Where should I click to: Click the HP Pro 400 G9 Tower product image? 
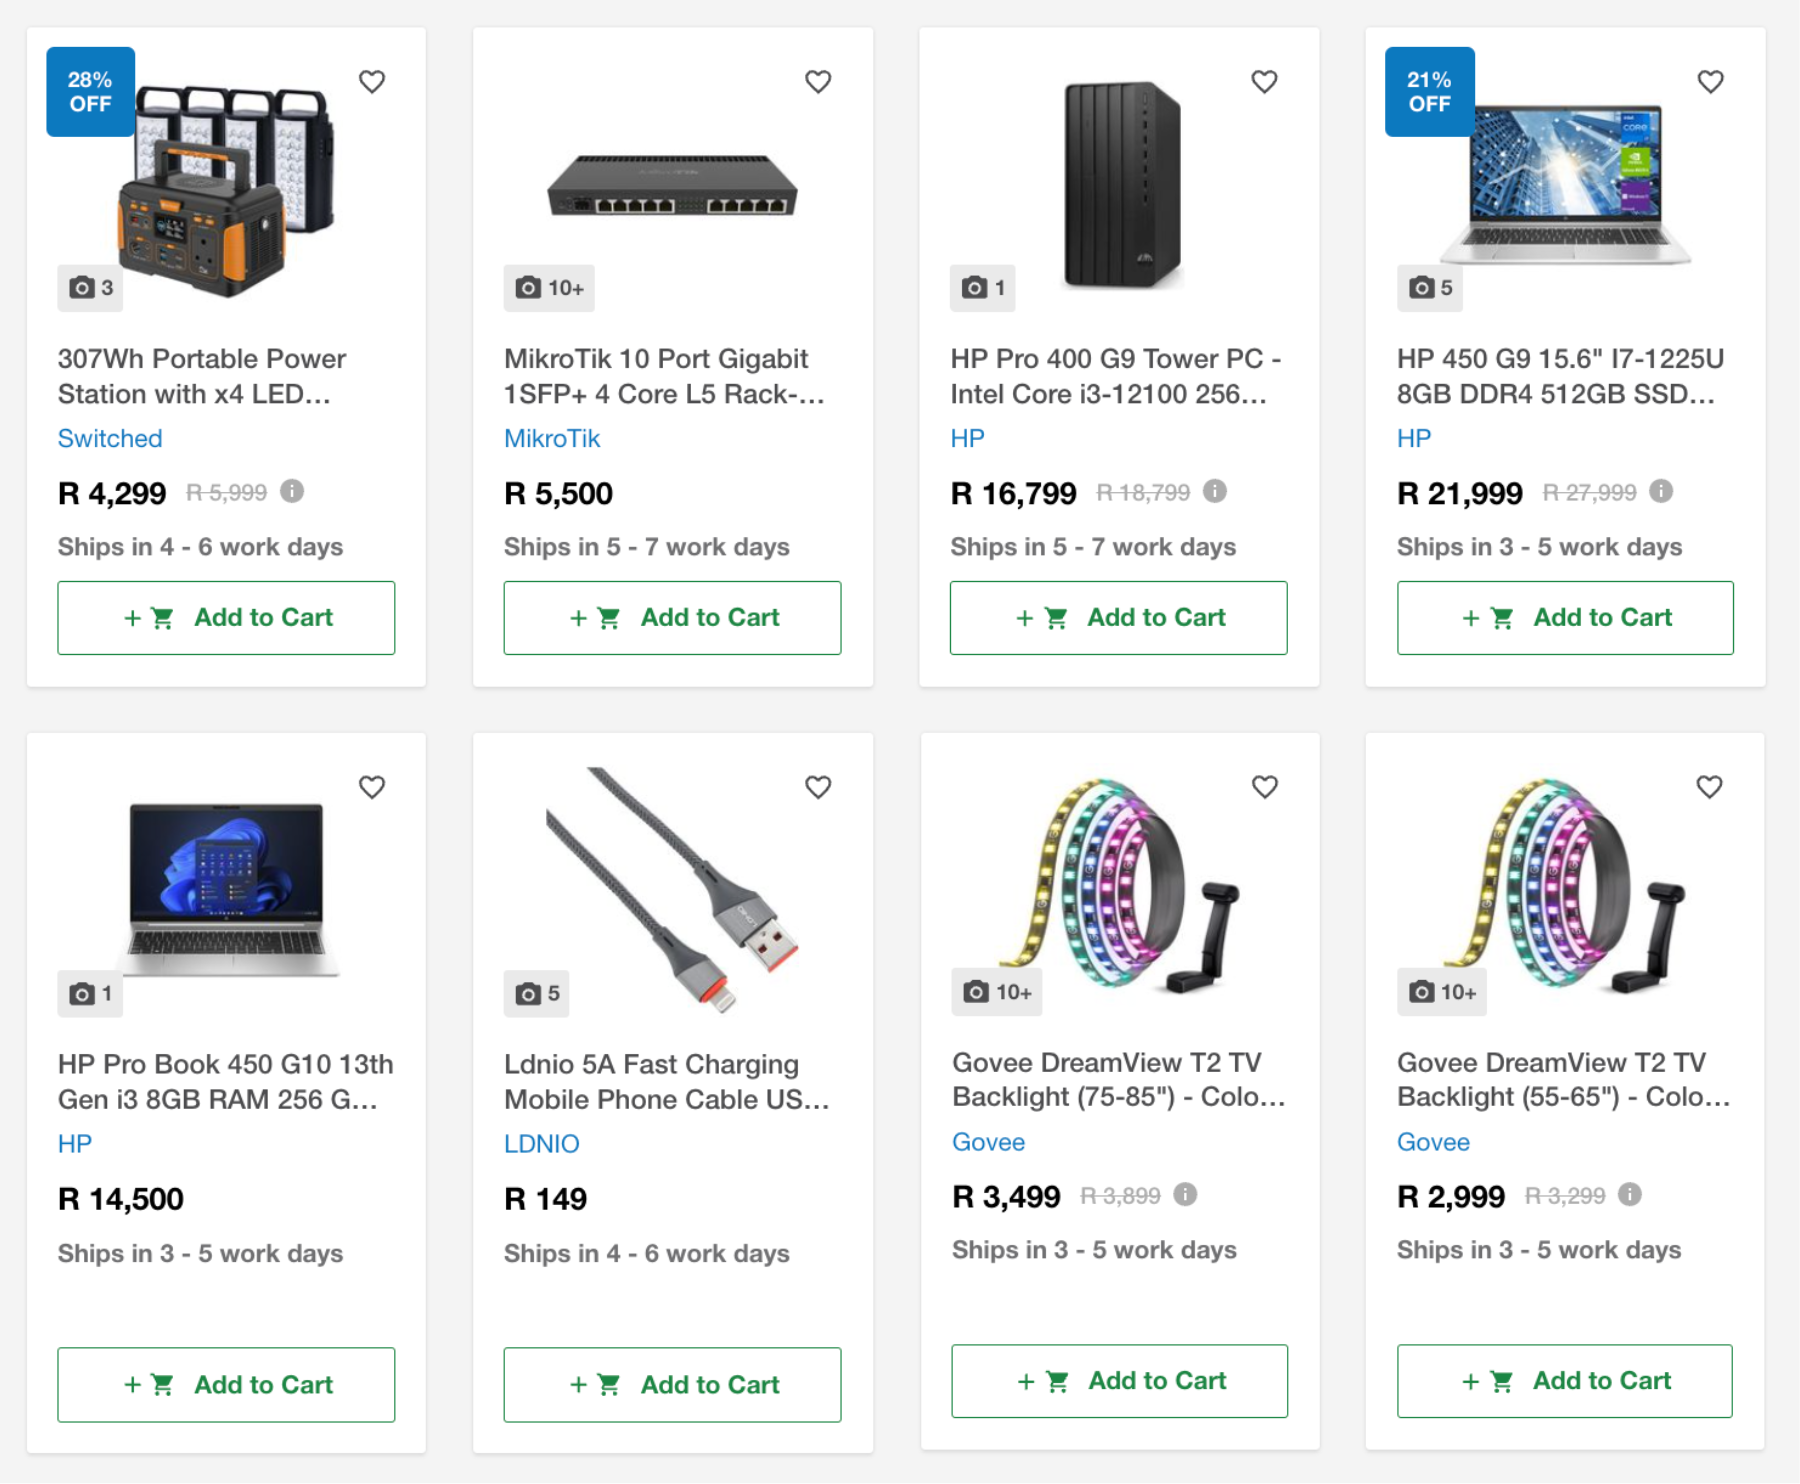pyautogui.click(x=1122, y=185)
